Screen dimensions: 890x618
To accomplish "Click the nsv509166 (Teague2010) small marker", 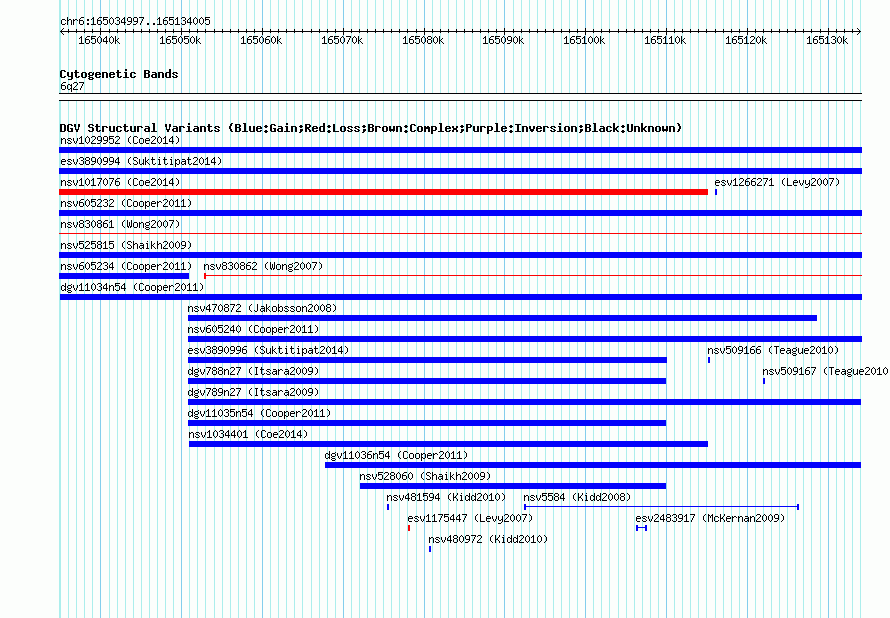I will click(x=709, y=360).
